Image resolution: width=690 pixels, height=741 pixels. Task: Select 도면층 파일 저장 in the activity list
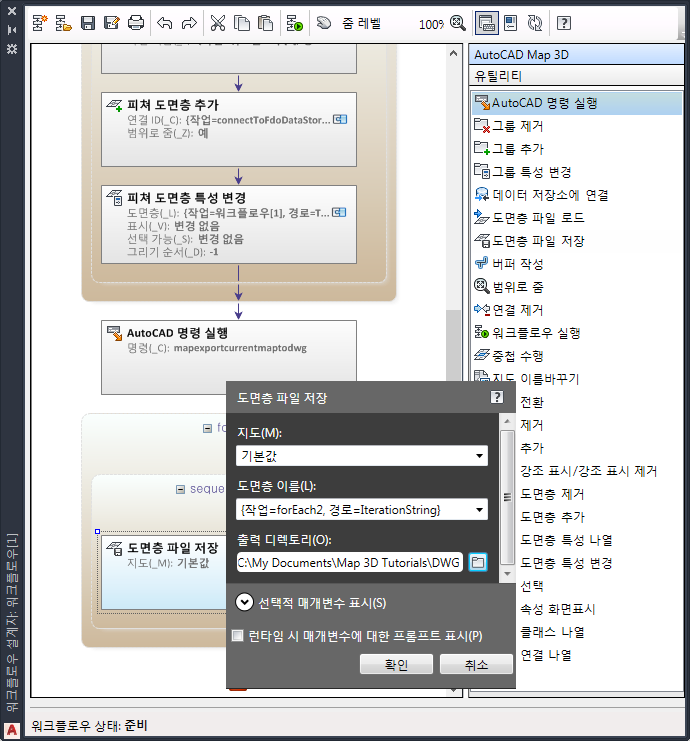point(577,241)
